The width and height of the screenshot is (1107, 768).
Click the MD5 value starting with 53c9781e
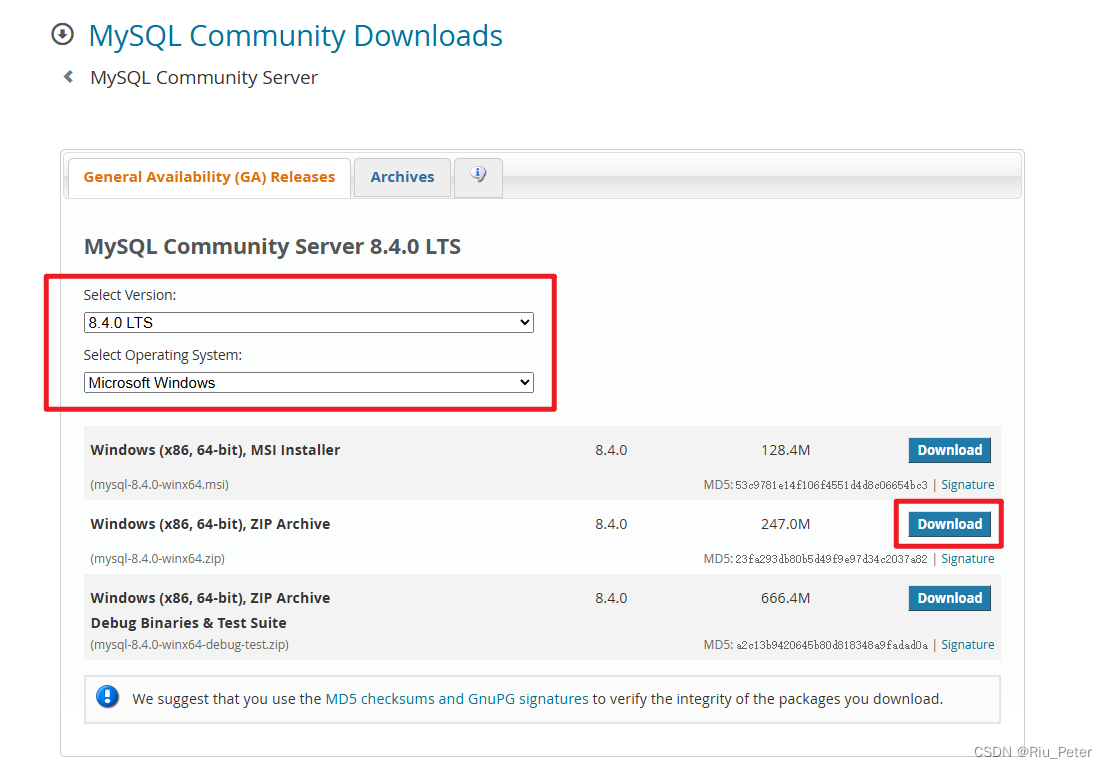pos(831,485)
